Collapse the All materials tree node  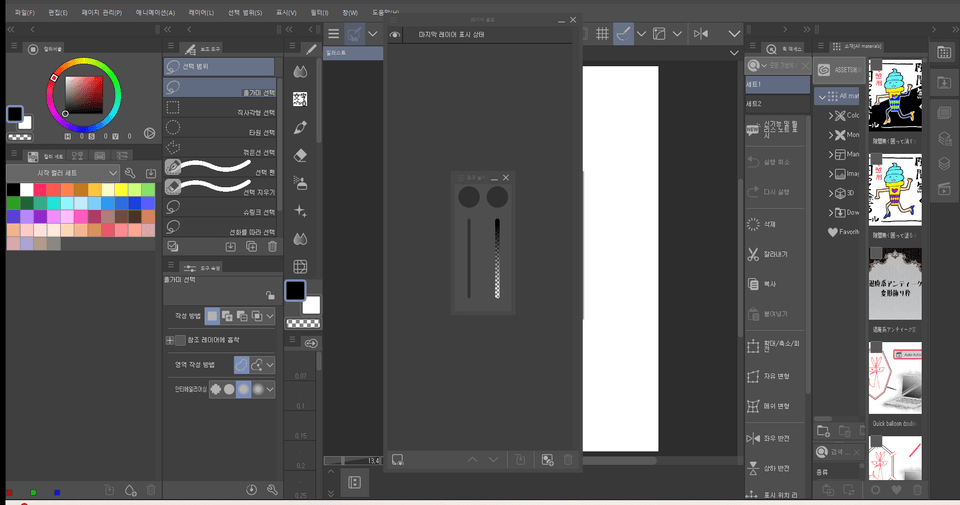coord(822,97)
